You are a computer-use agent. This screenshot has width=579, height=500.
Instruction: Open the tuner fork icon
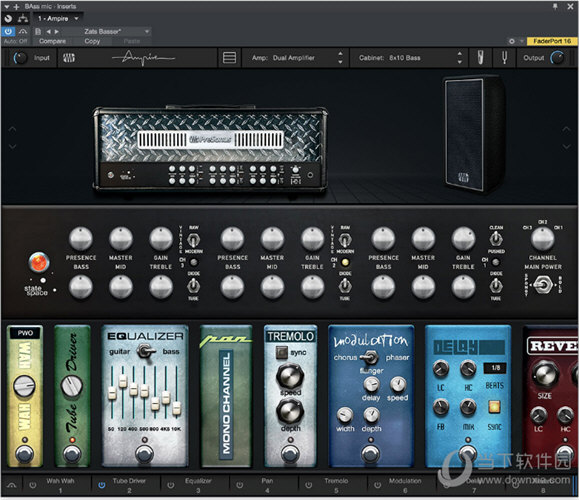click(x=504, y=58)
